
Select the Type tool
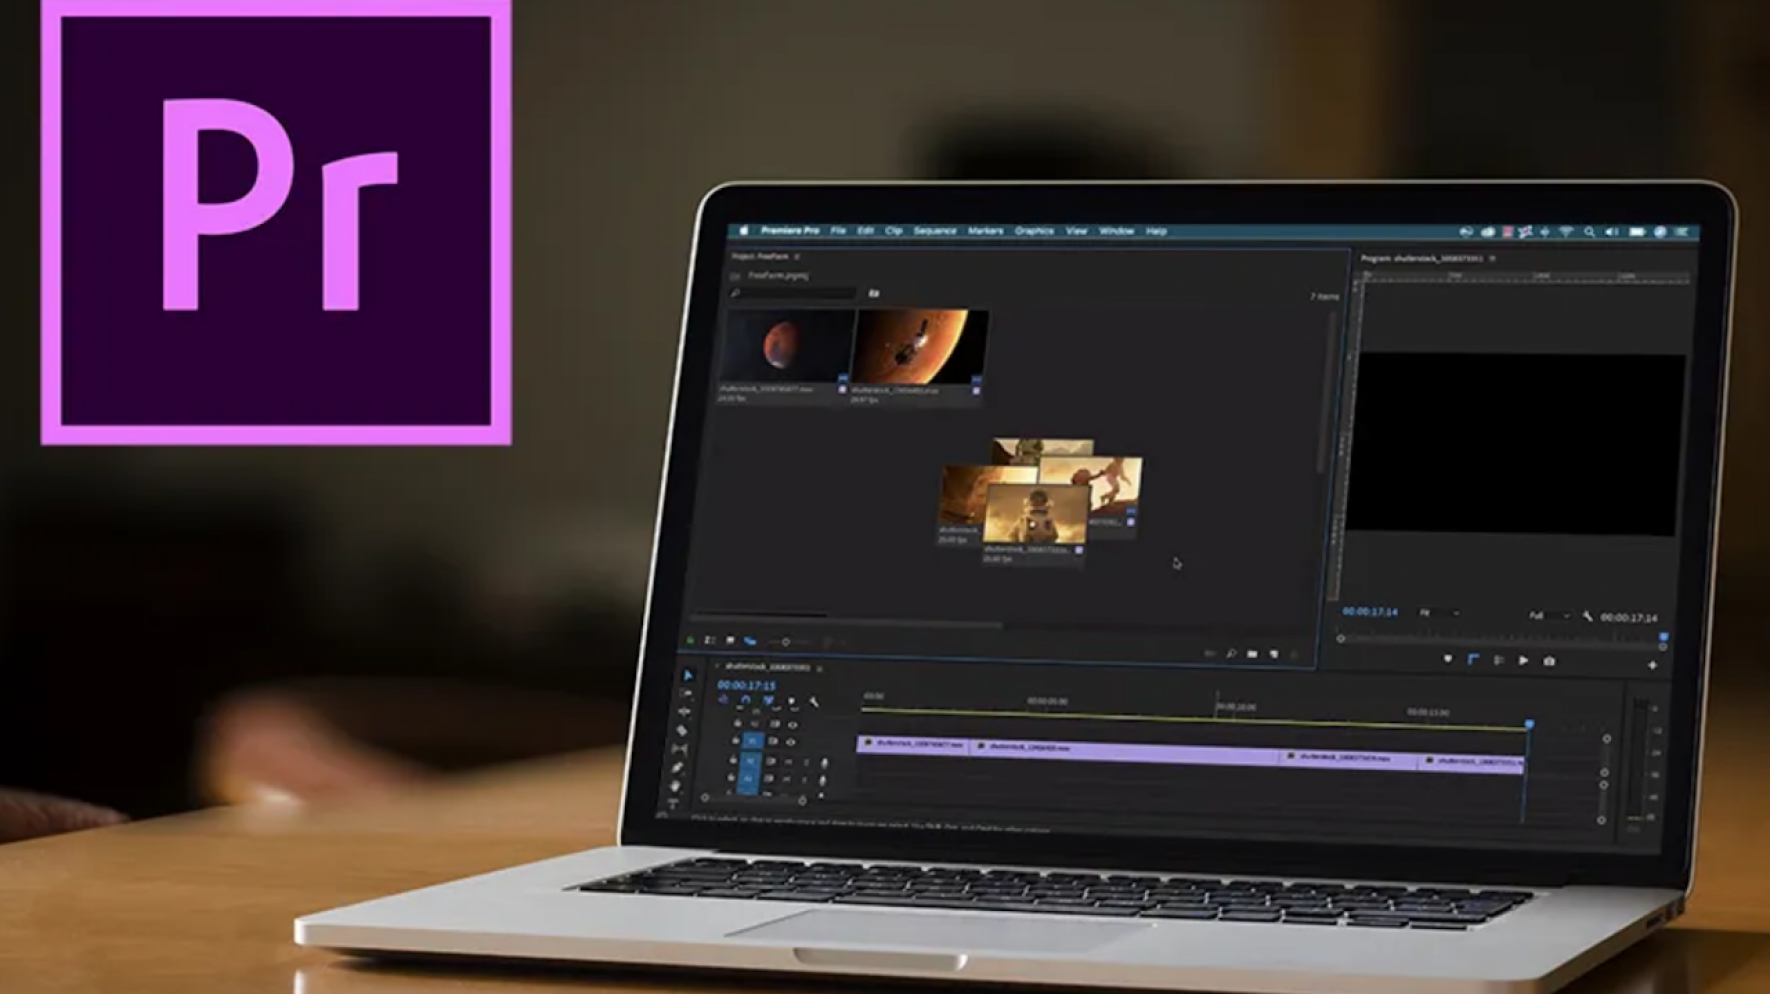673,803
